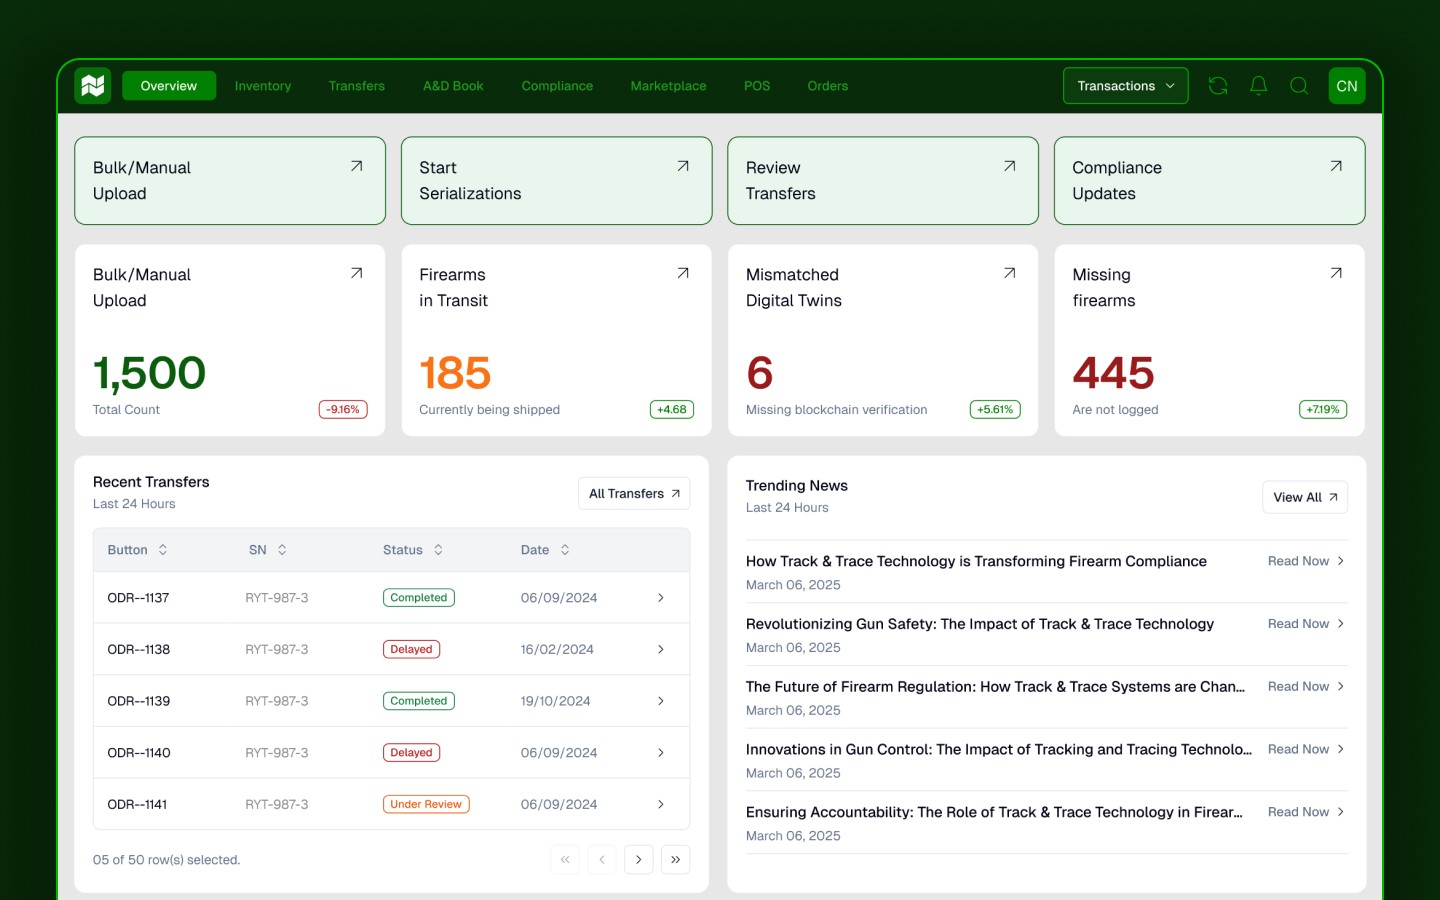
Task: Open arrow icon on Mismatched Digital Twins card
Action: [x=1010, y=273]
